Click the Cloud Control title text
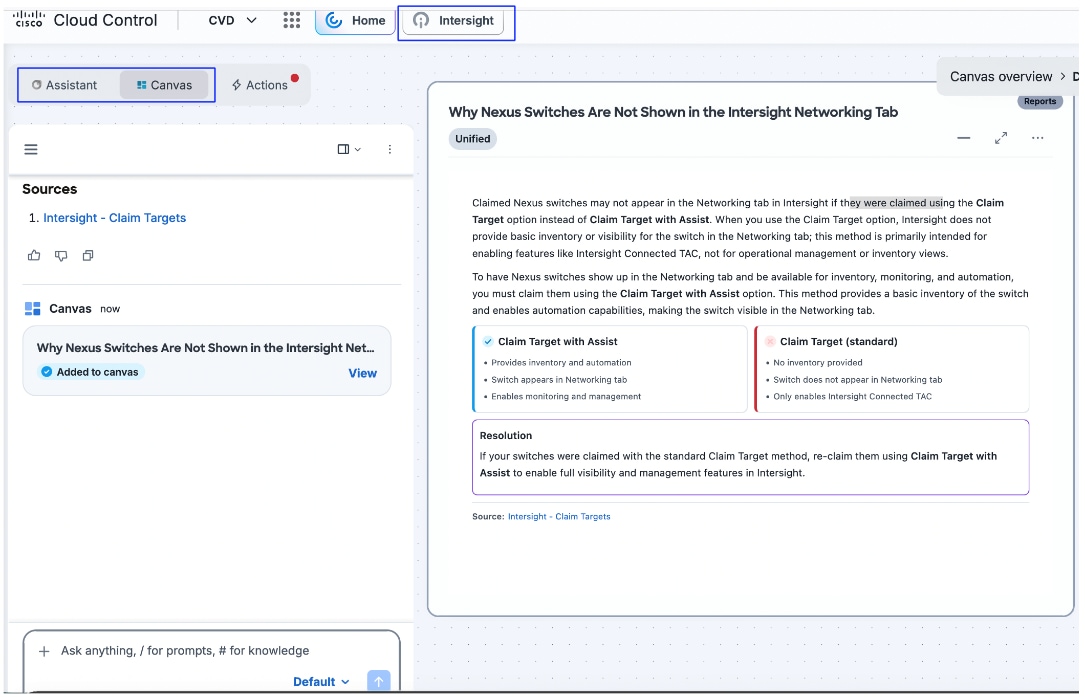The height and width of the screenshot is (697, 1085). [105, 21]
